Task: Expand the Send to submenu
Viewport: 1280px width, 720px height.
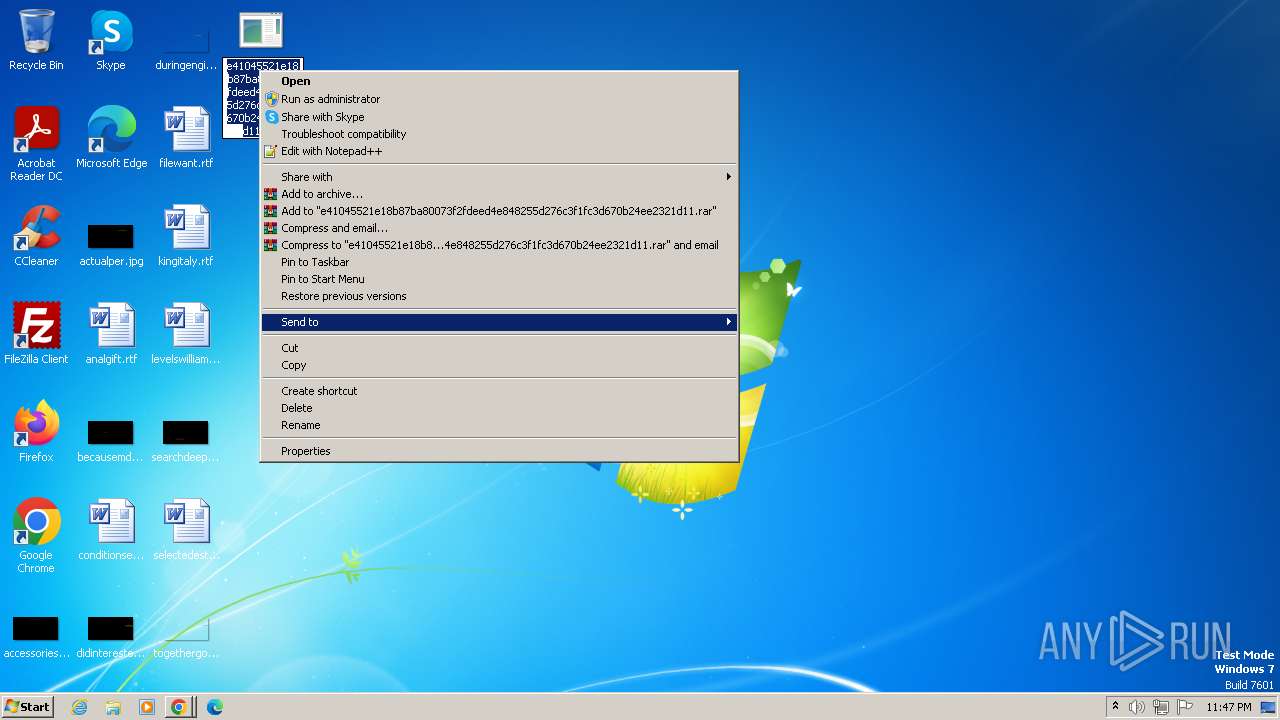Action: coord(499,322)
